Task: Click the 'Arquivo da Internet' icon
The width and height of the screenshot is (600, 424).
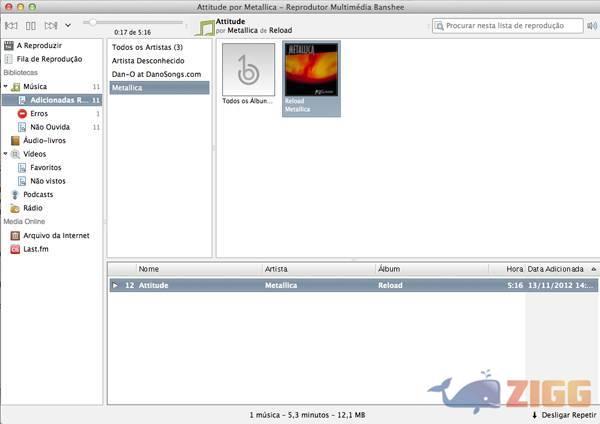Action: click(x=15, y=235)
